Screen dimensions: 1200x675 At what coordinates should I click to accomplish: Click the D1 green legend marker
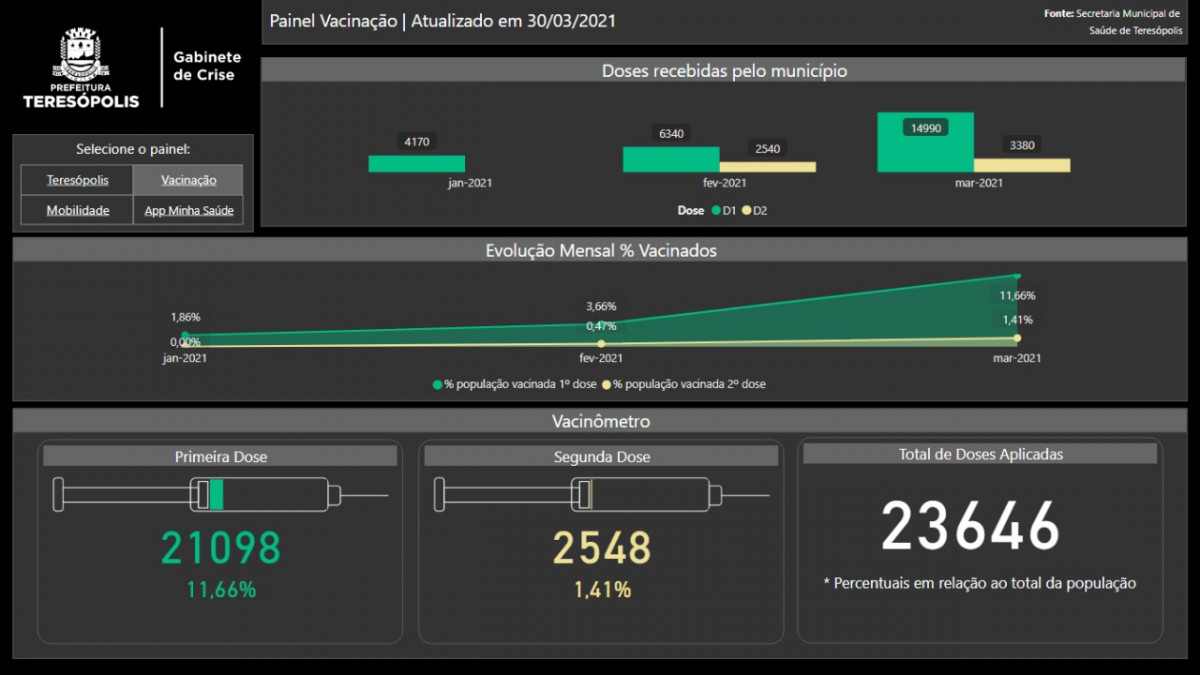coord(716,211)
